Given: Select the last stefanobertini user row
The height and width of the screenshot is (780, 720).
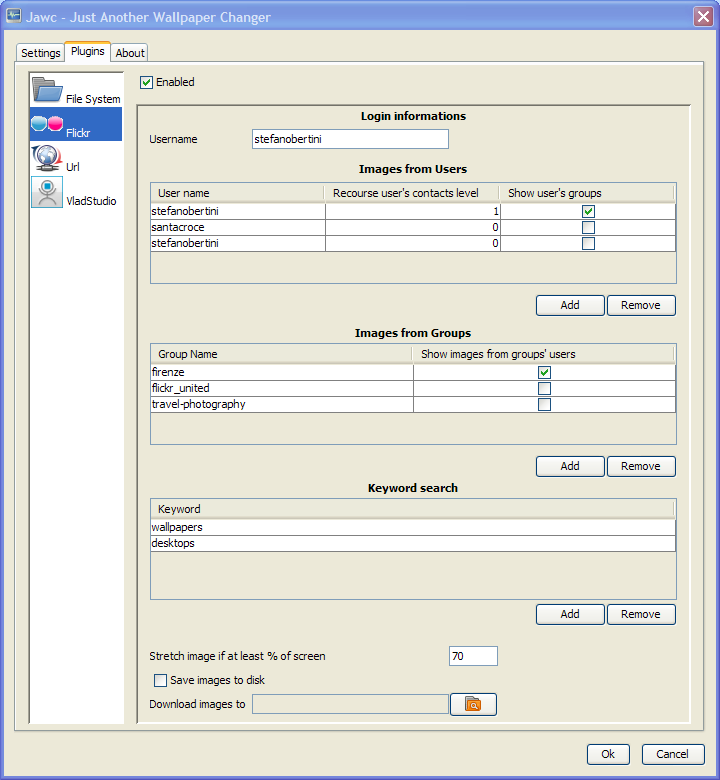Looking at the screenshot, I should click(x=413, y=243).
